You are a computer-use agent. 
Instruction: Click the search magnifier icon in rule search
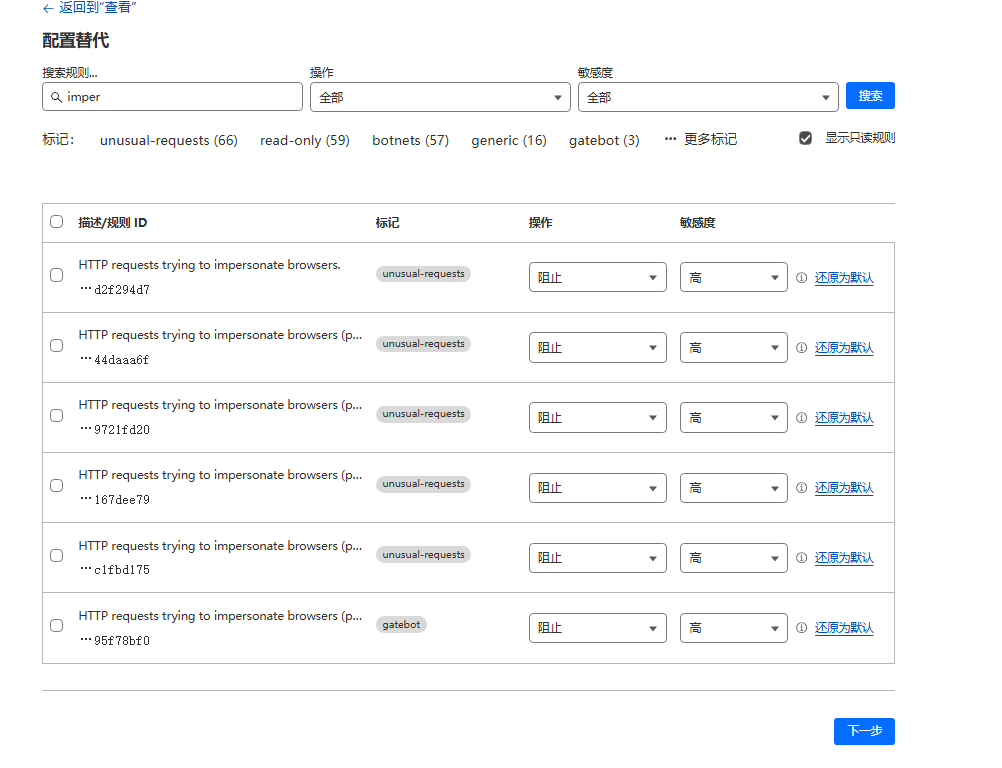[56, 97]
